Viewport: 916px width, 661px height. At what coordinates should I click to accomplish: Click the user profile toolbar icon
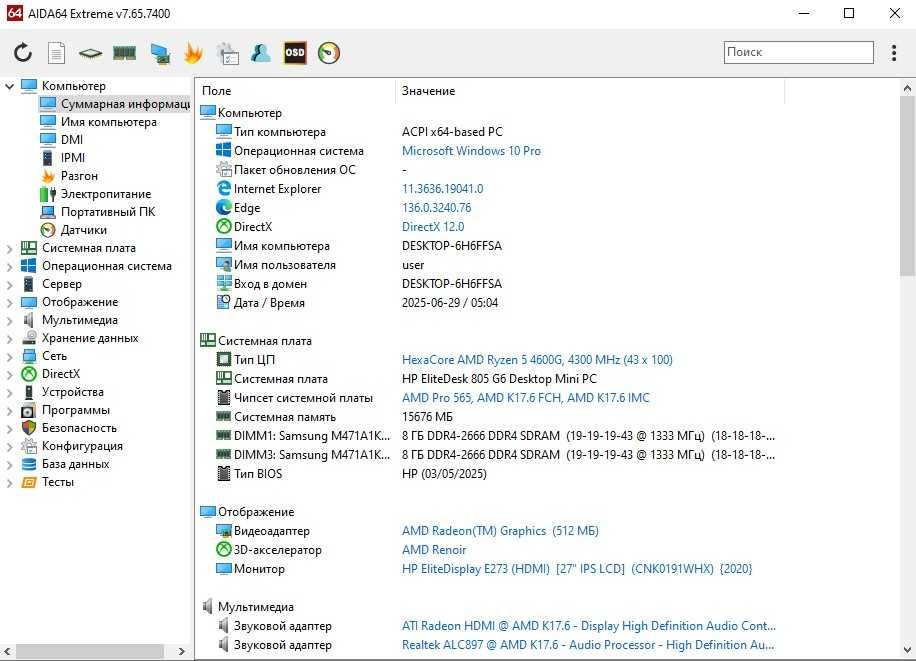pyautogui.click(x=261, y=53)
